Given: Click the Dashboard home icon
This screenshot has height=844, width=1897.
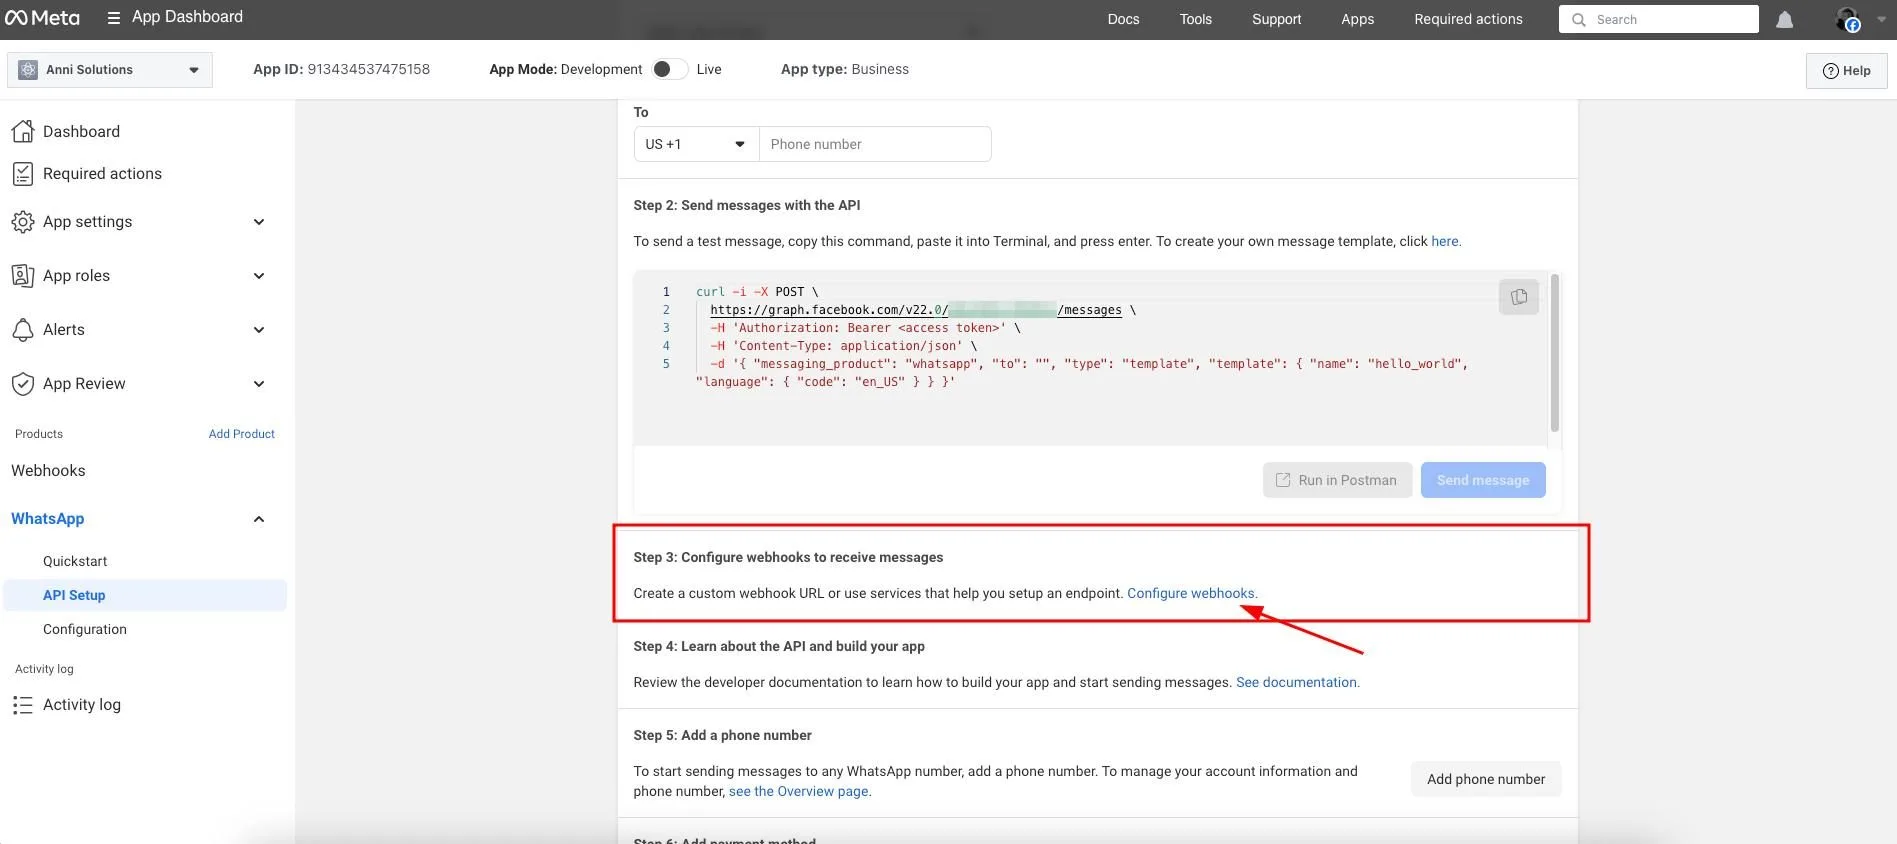Looking at the screenshot, I should [23, 131].
